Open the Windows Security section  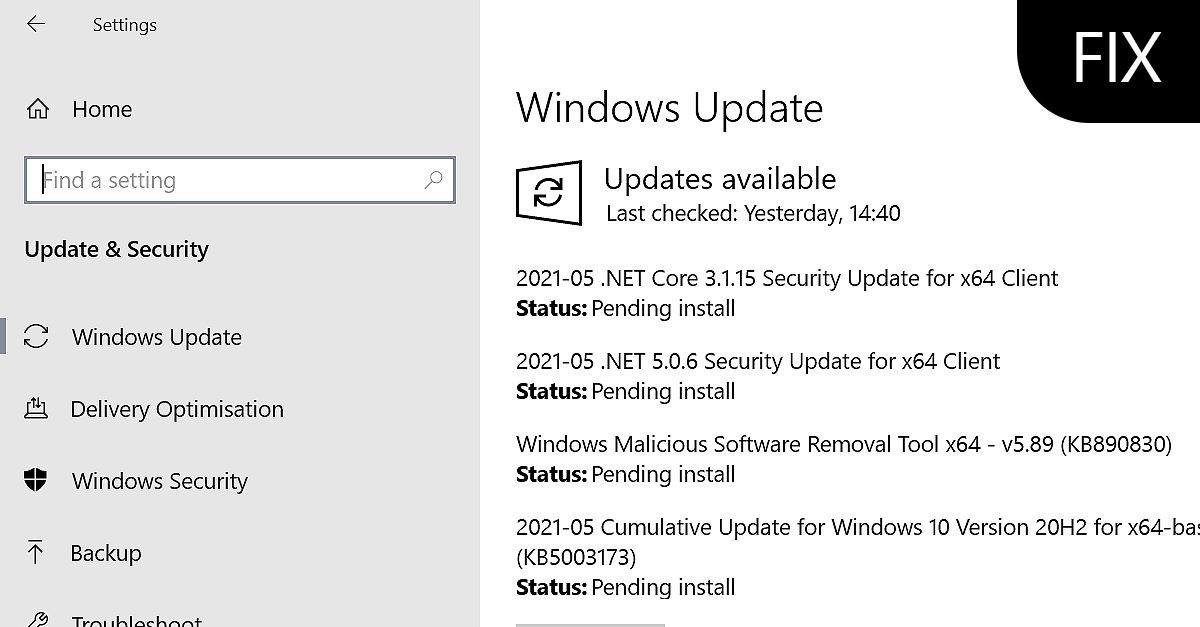159,481
